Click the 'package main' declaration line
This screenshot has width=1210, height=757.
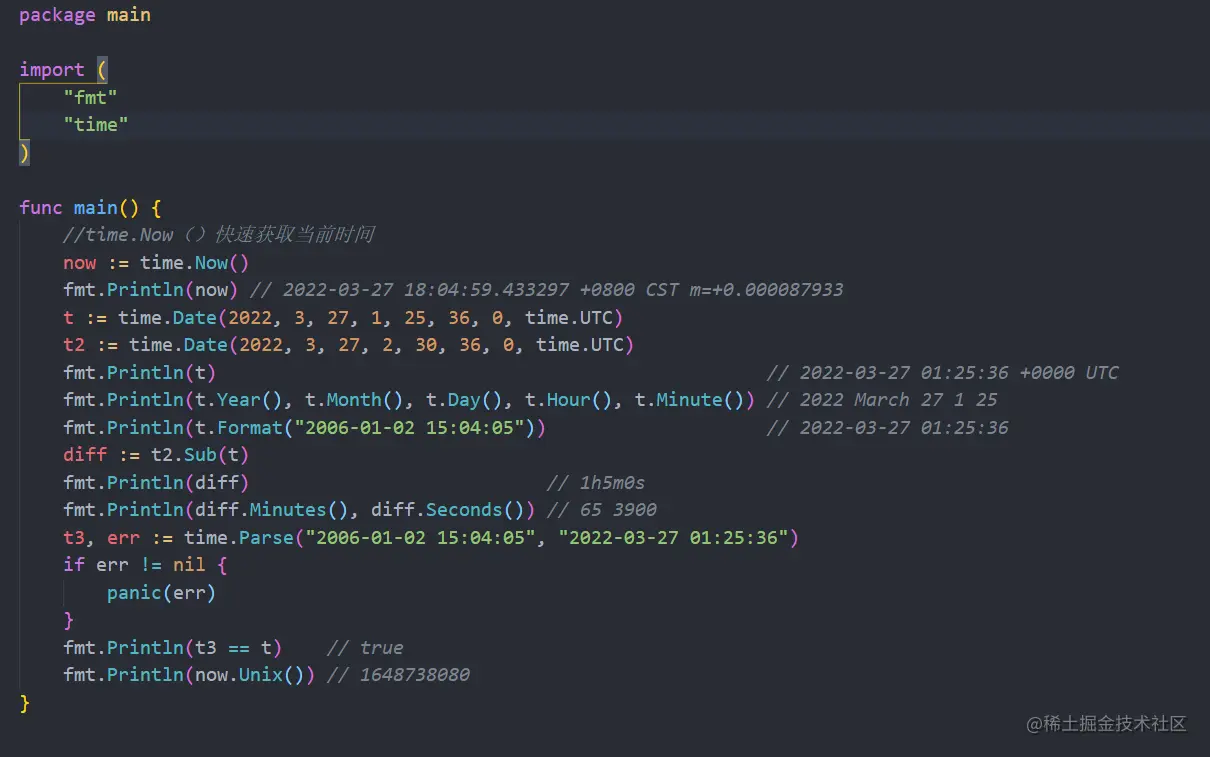point(85,15)
